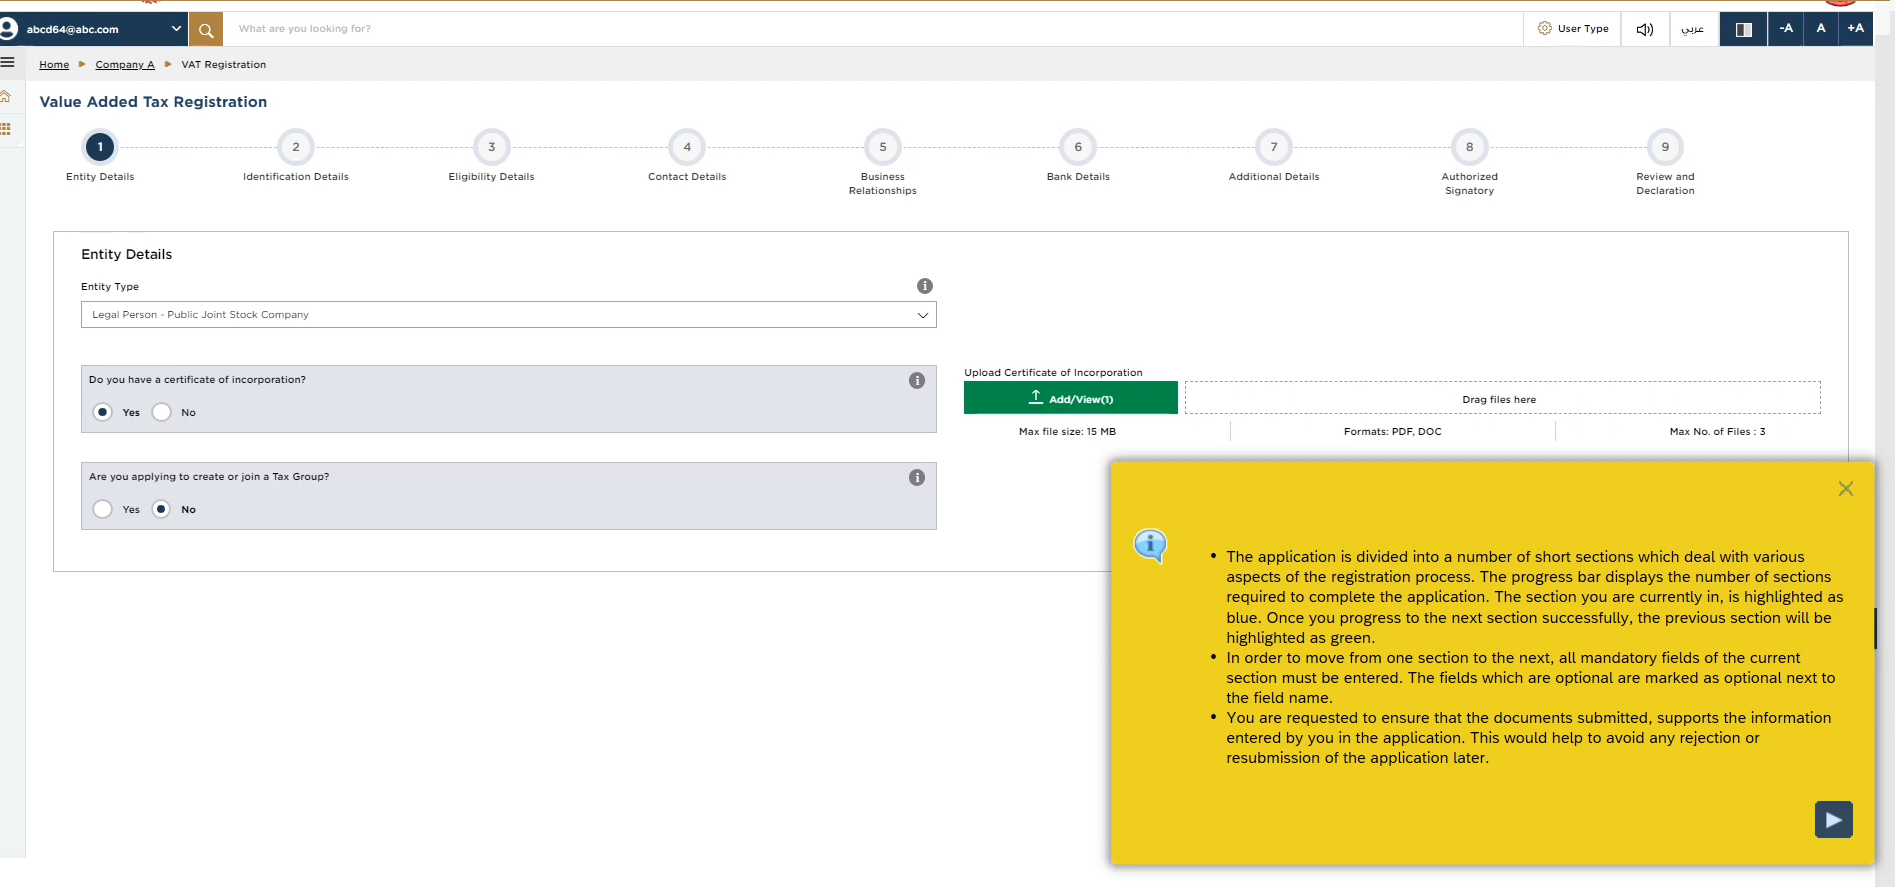The image size is (1895, 887).
Task: Close the yellow help popup
Action: 1846,489
